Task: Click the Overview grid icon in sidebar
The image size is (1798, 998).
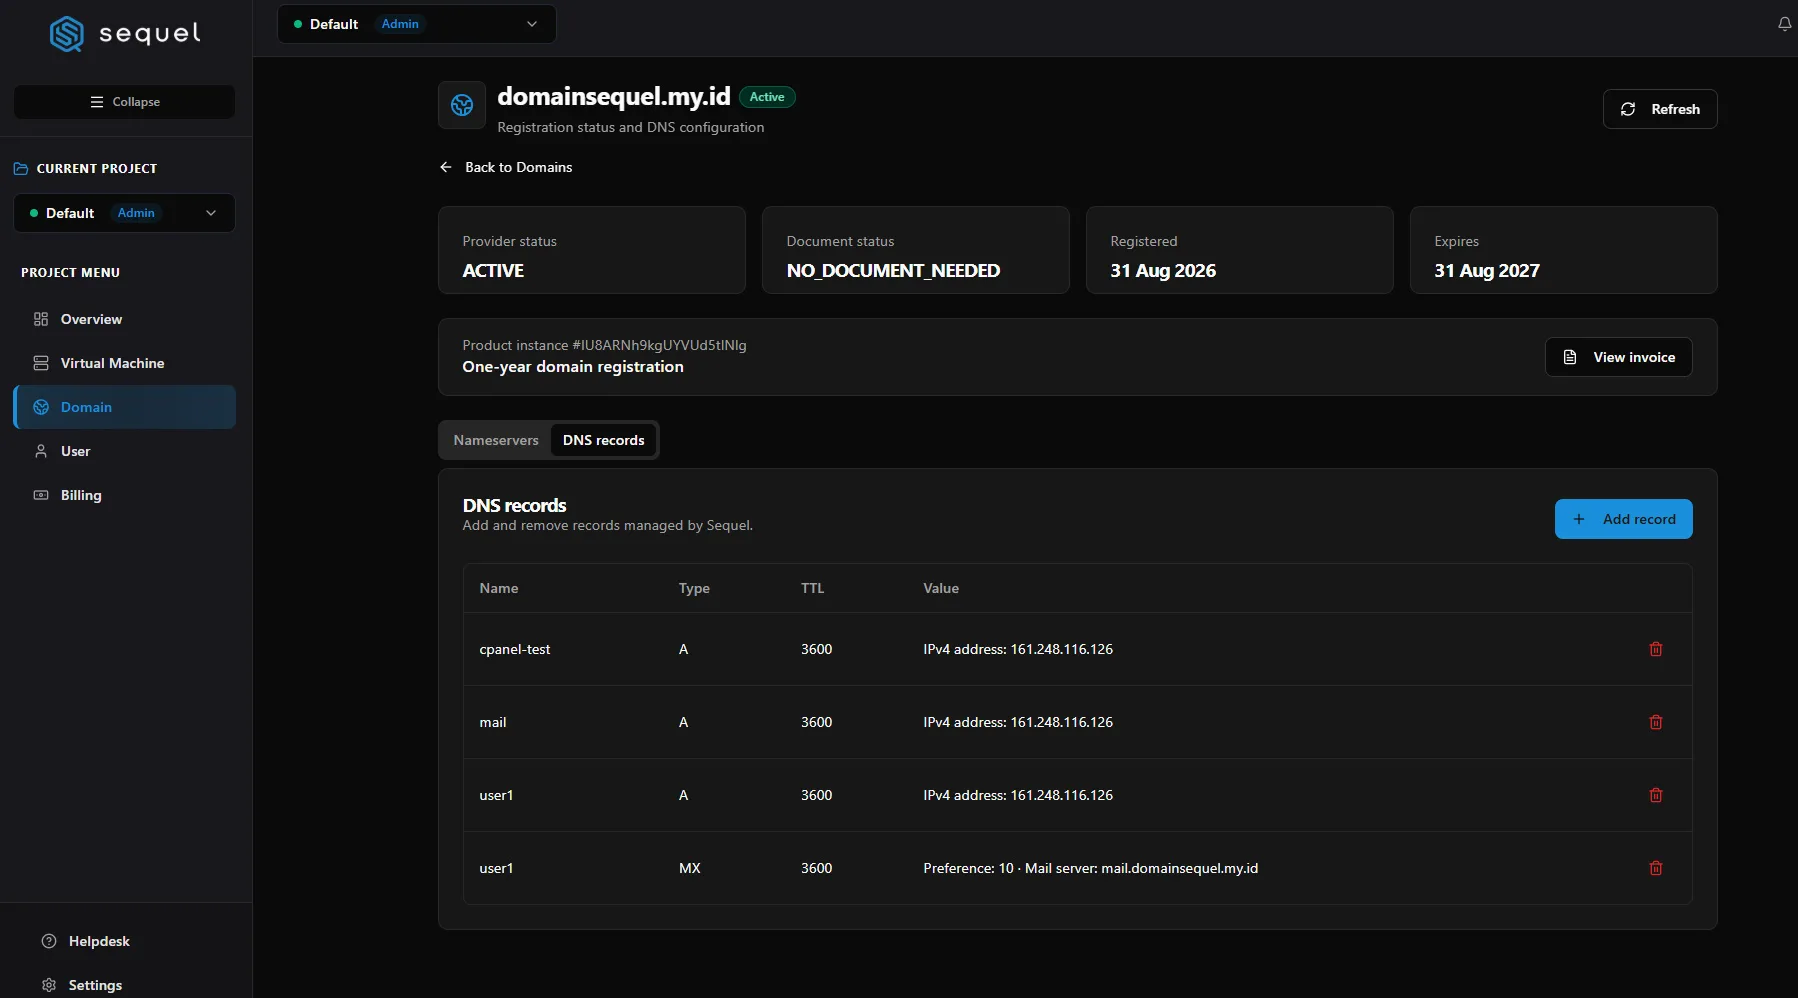Action: tap(41, 319)
